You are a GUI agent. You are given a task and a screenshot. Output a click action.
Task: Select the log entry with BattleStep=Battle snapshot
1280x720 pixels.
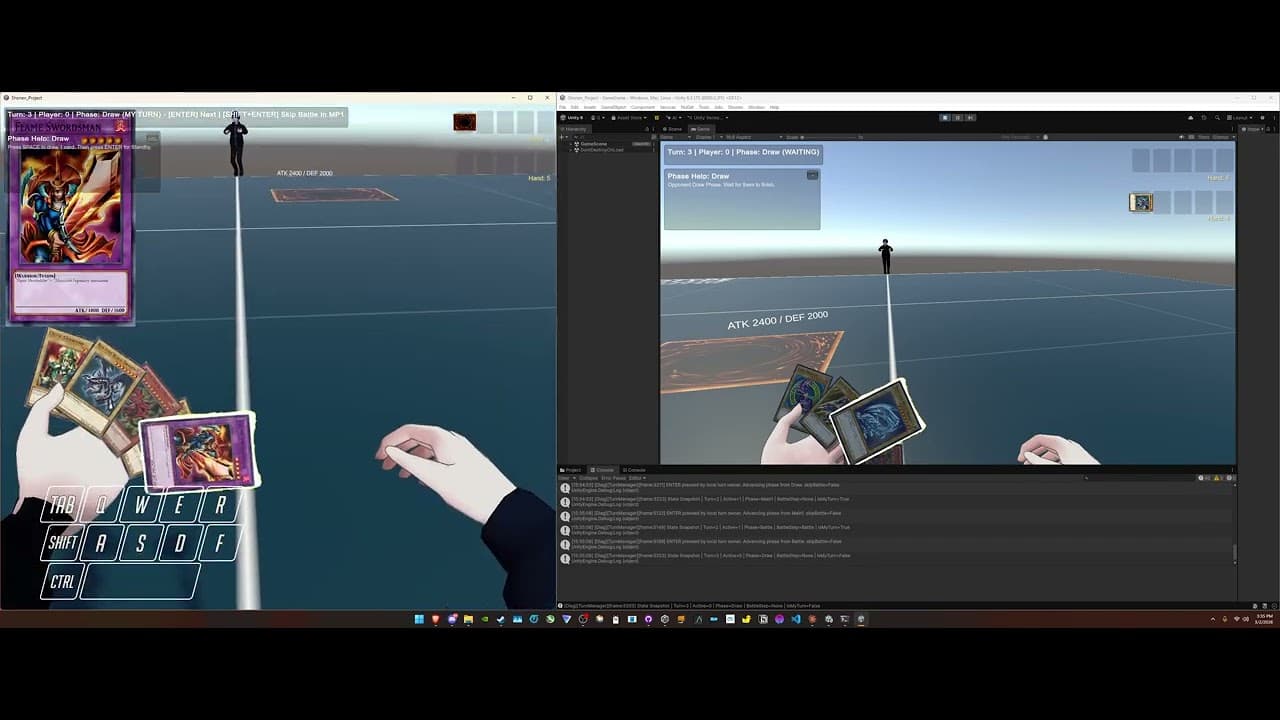[898, 530]
